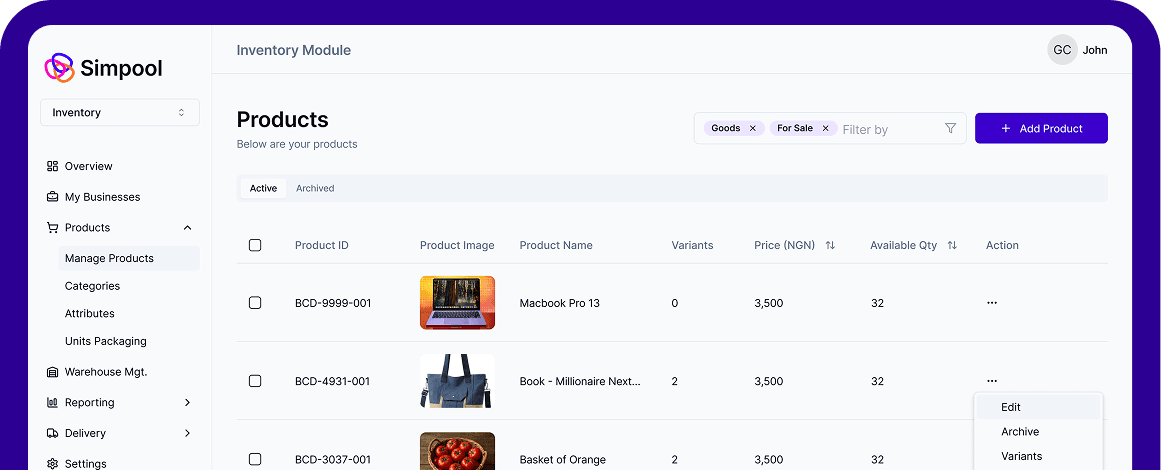Open the Overview grid icon
1161x470 pixels.
[x=52, y=166]
